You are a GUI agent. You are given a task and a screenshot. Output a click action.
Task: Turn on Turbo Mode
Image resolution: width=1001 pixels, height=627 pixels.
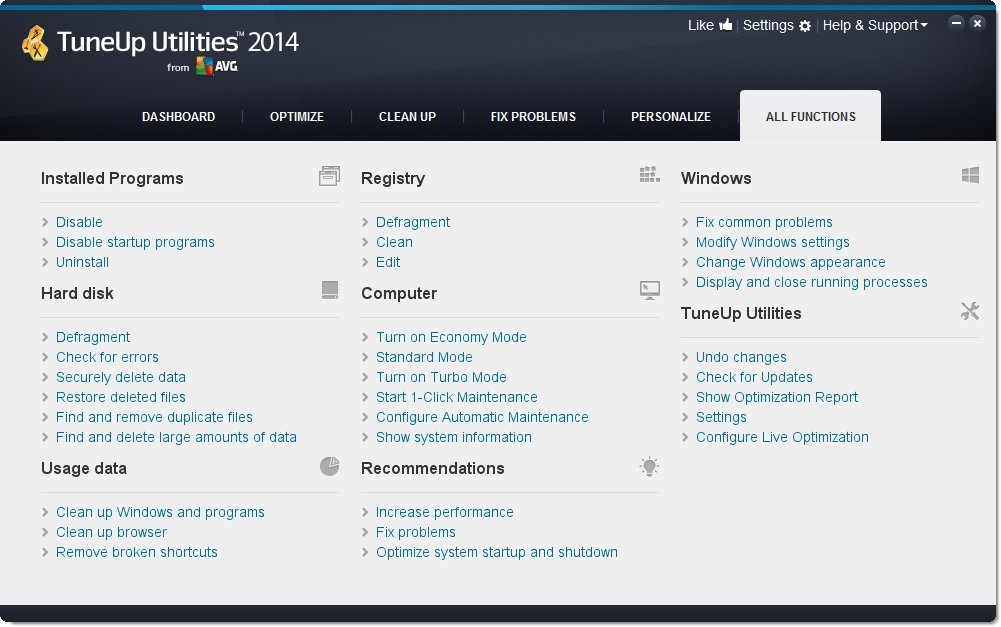[441, 377]
